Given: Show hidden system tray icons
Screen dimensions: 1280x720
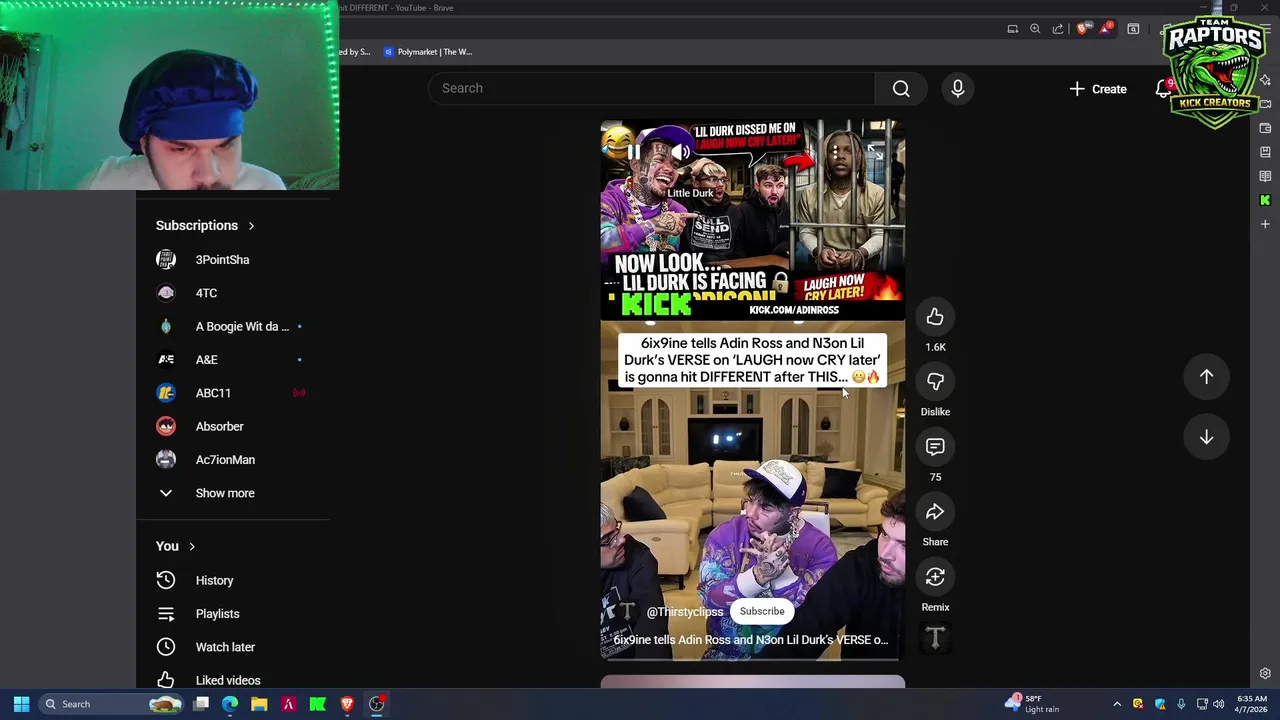Looking at the screenshot, I should pyautogui.click(x=1117, y=704).
